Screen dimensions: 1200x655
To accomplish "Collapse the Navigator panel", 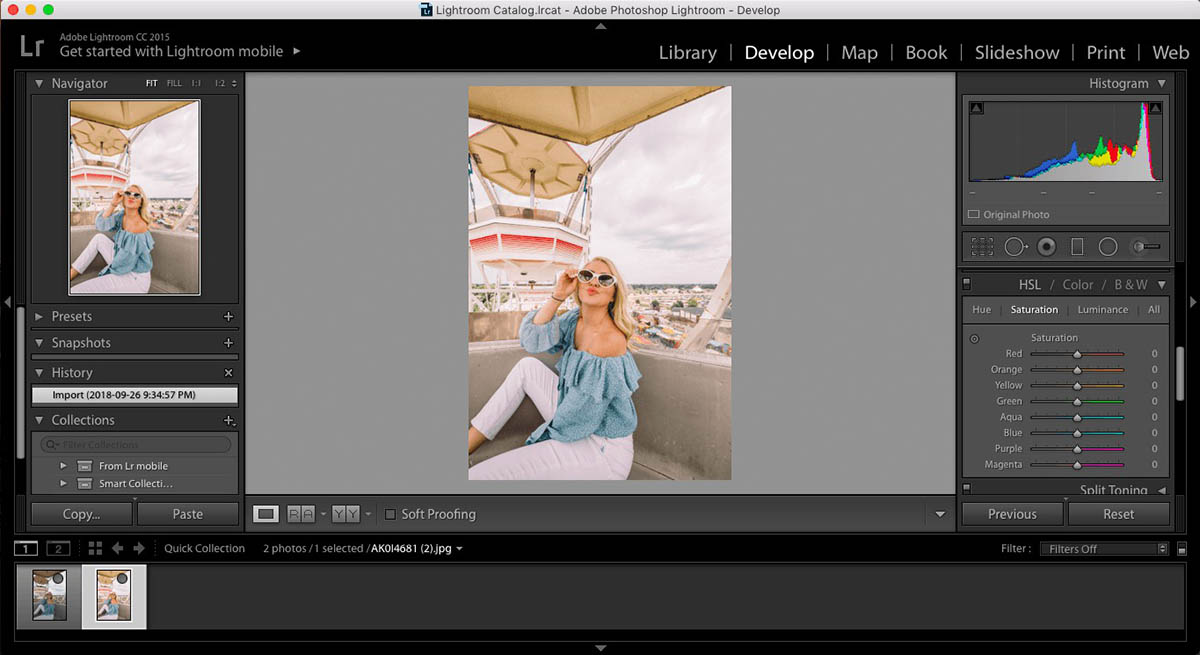I will coord(38,83).
